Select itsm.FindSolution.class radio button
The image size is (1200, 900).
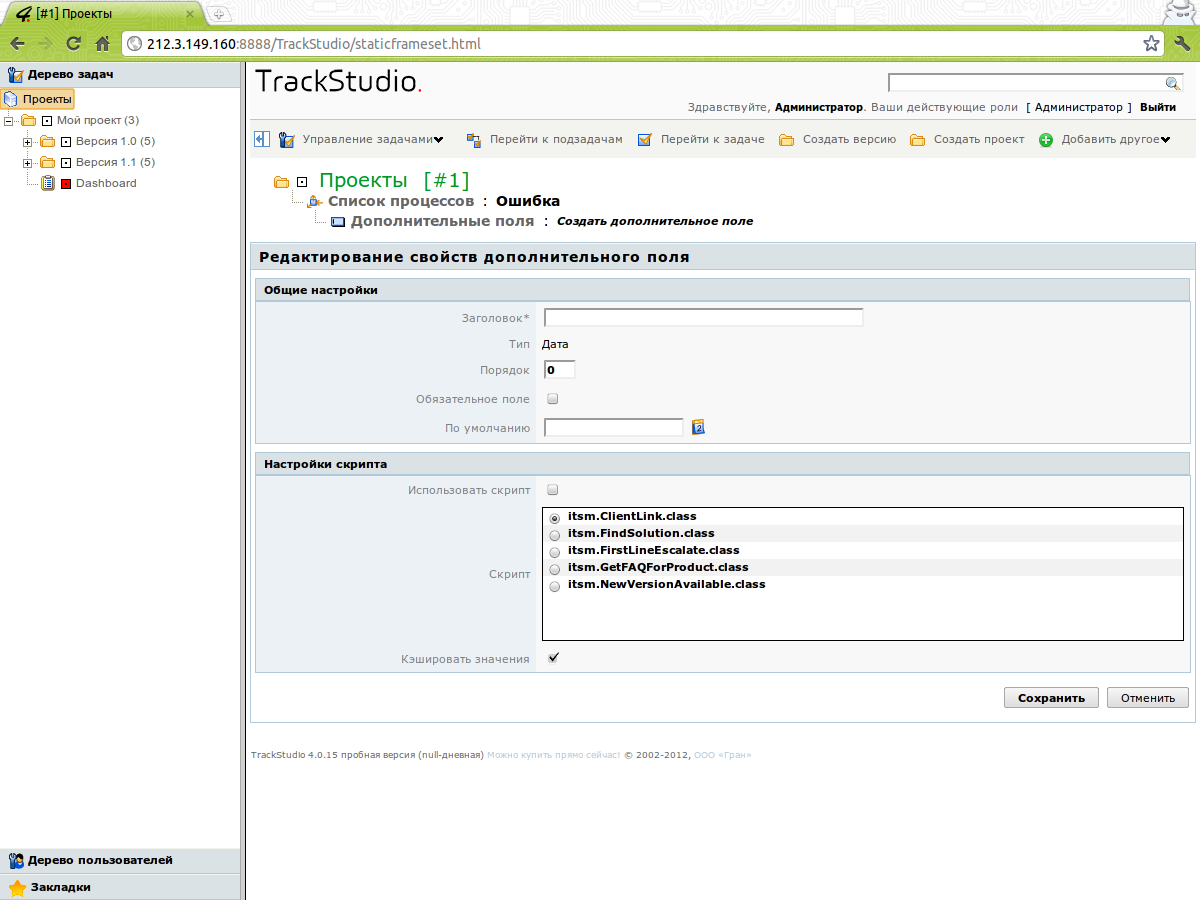click(x=555, y=535)
